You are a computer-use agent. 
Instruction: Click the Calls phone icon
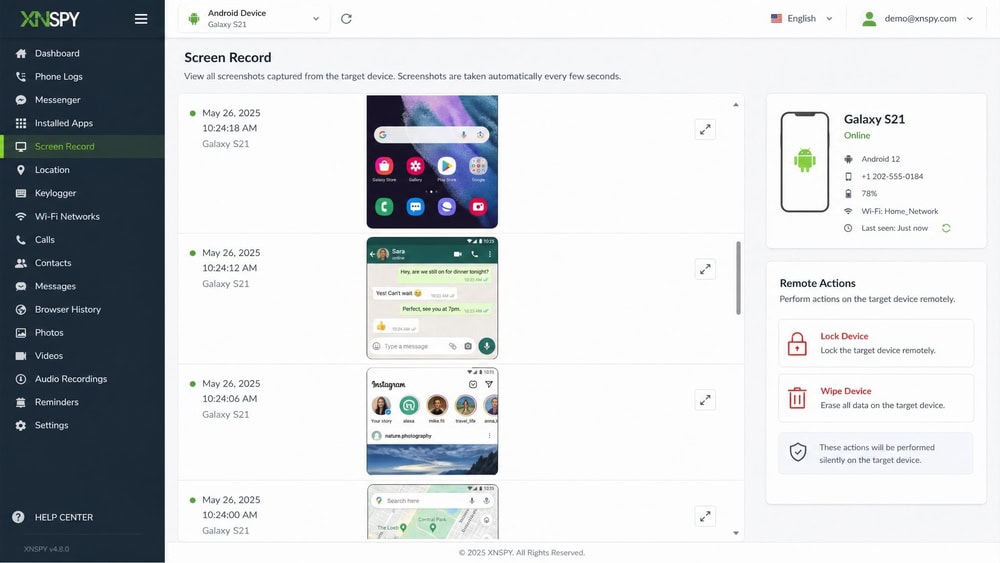pos(21,240)
